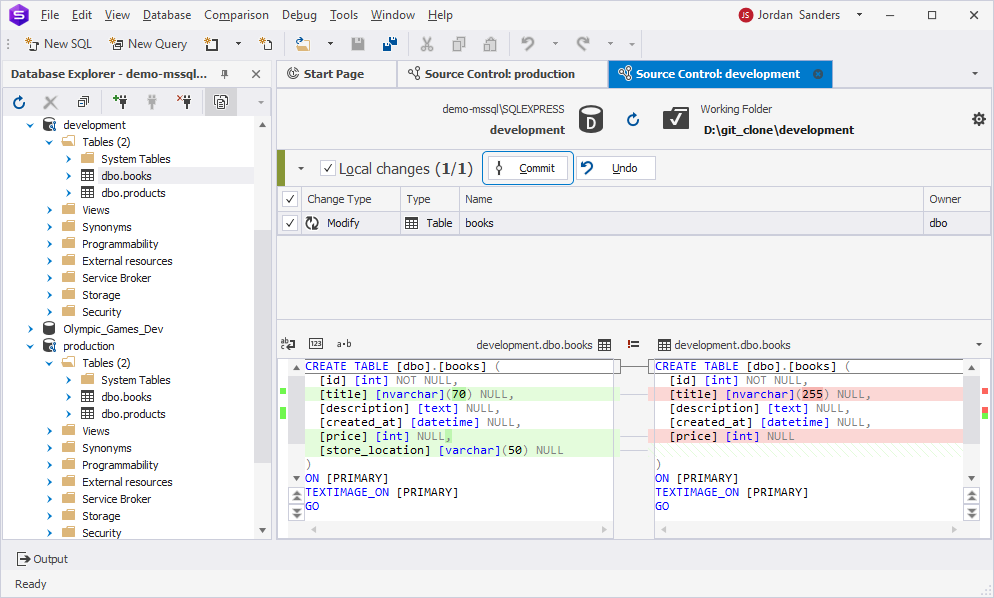Open Jordan Sanders account dropdown

tap(860, 15)
